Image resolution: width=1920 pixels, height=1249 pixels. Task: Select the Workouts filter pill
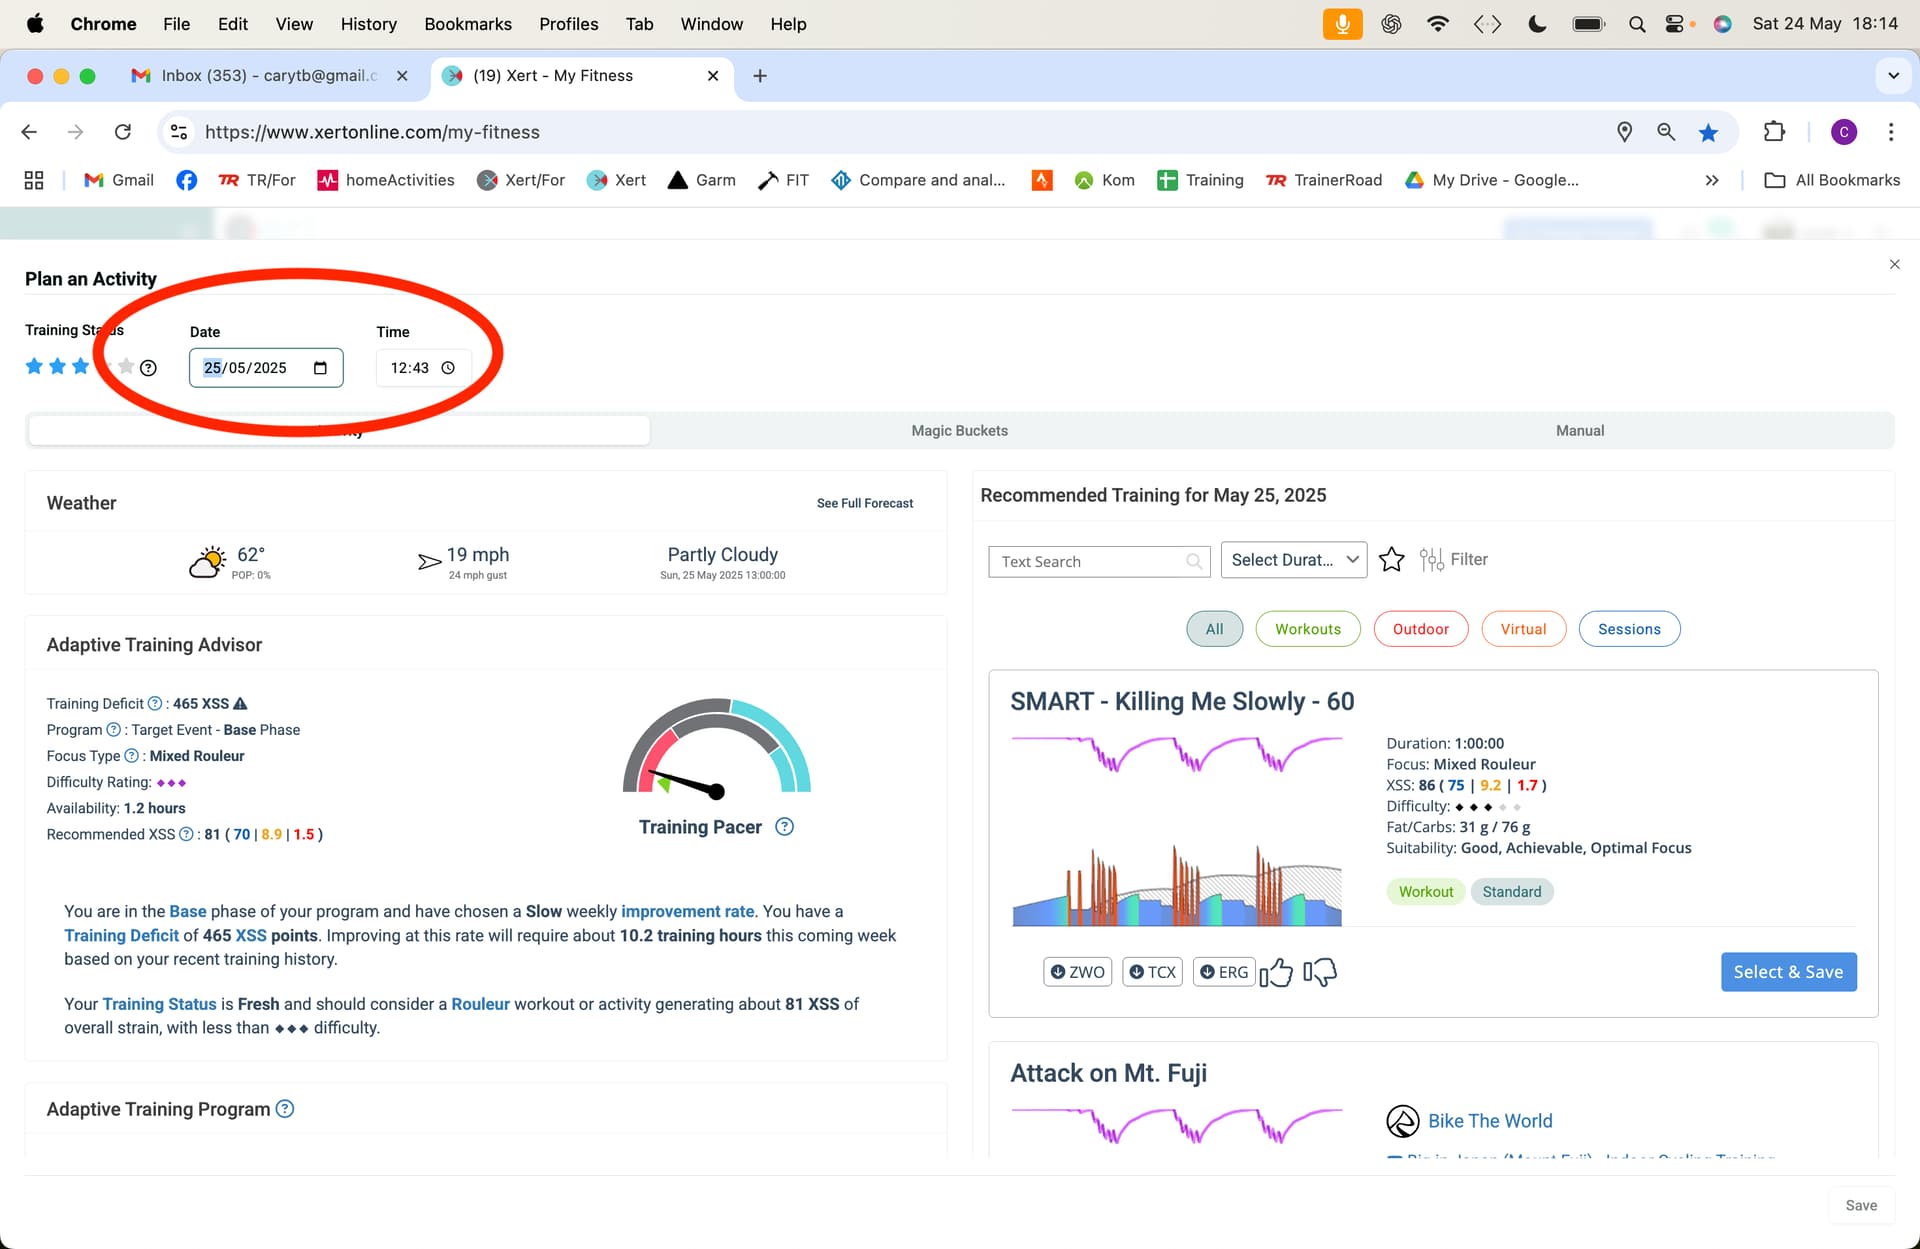(x=1308, y=629)
